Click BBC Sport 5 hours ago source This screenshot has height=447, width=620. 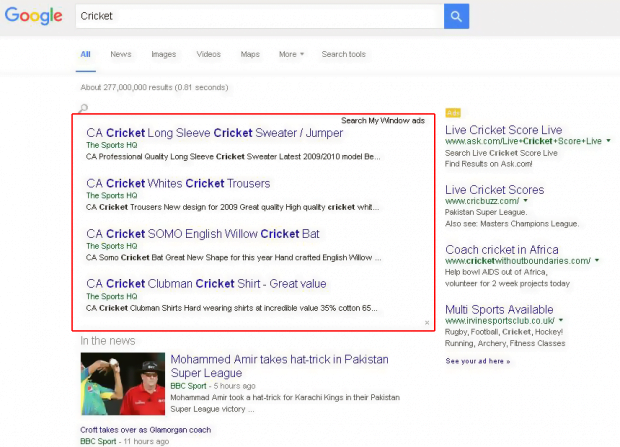pos(213,386)
